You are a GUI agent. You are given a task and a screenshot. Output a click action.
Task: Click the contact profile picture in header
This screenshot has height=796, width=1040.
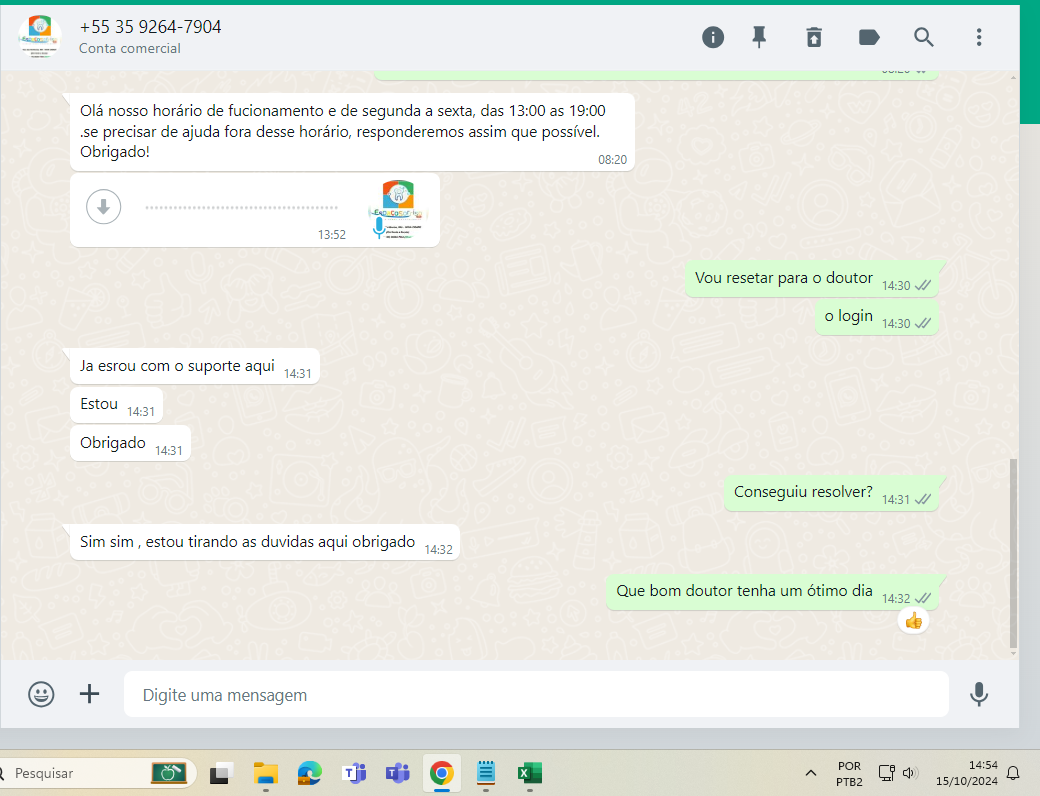(x=40, y=36)
